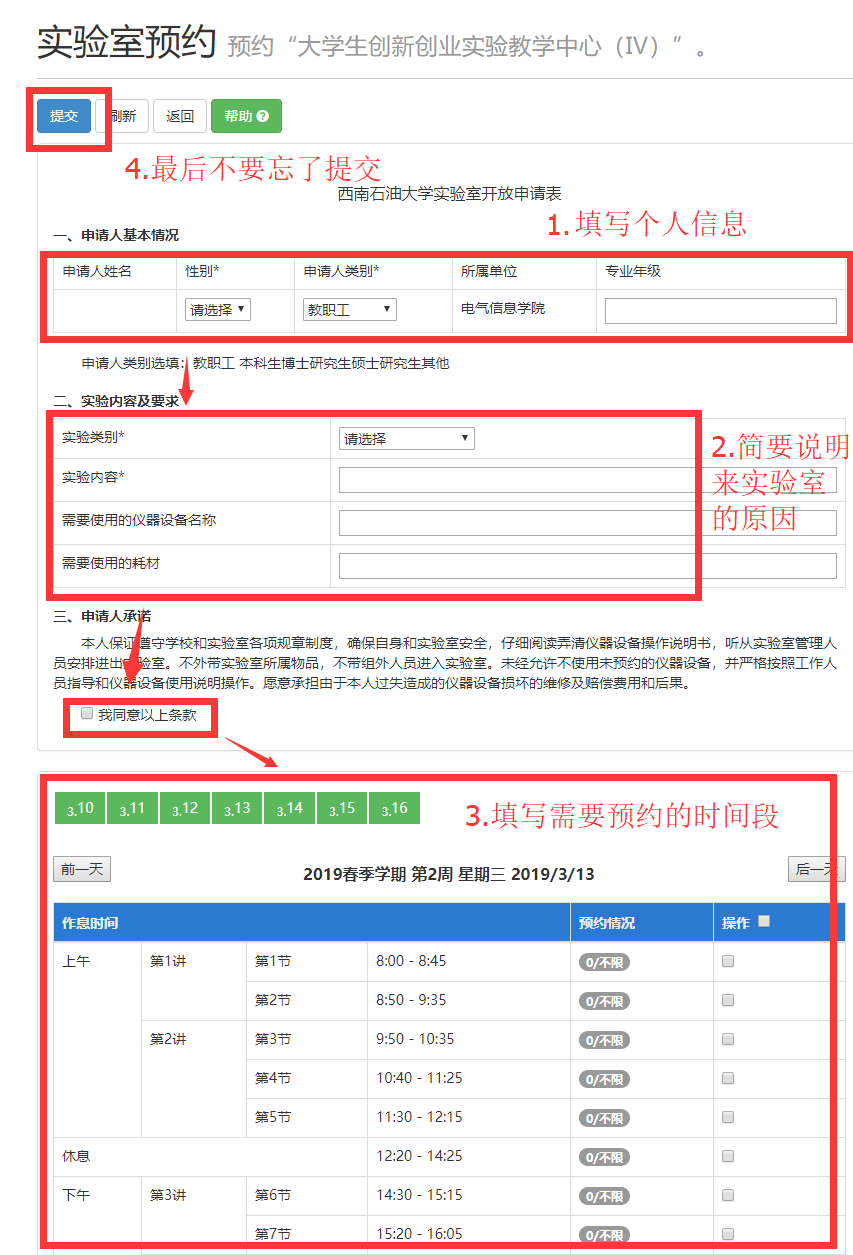Image resolution: width=853 pixels, height=1255 pixels.
Task: Click the 休息 row label
Action: coord(76,1156)
